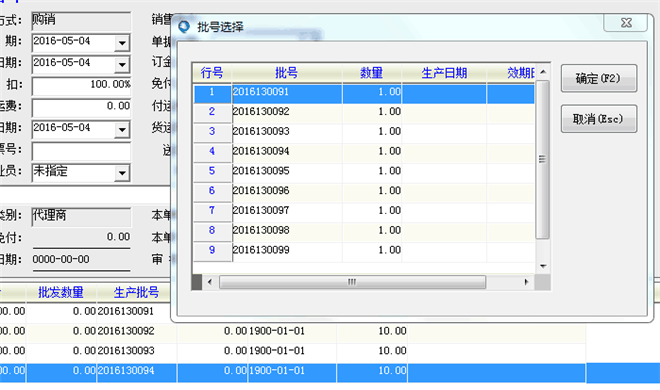Click the 0000-00-00 date value
Screen dimensions: 660x390
(x=61, y=260)
